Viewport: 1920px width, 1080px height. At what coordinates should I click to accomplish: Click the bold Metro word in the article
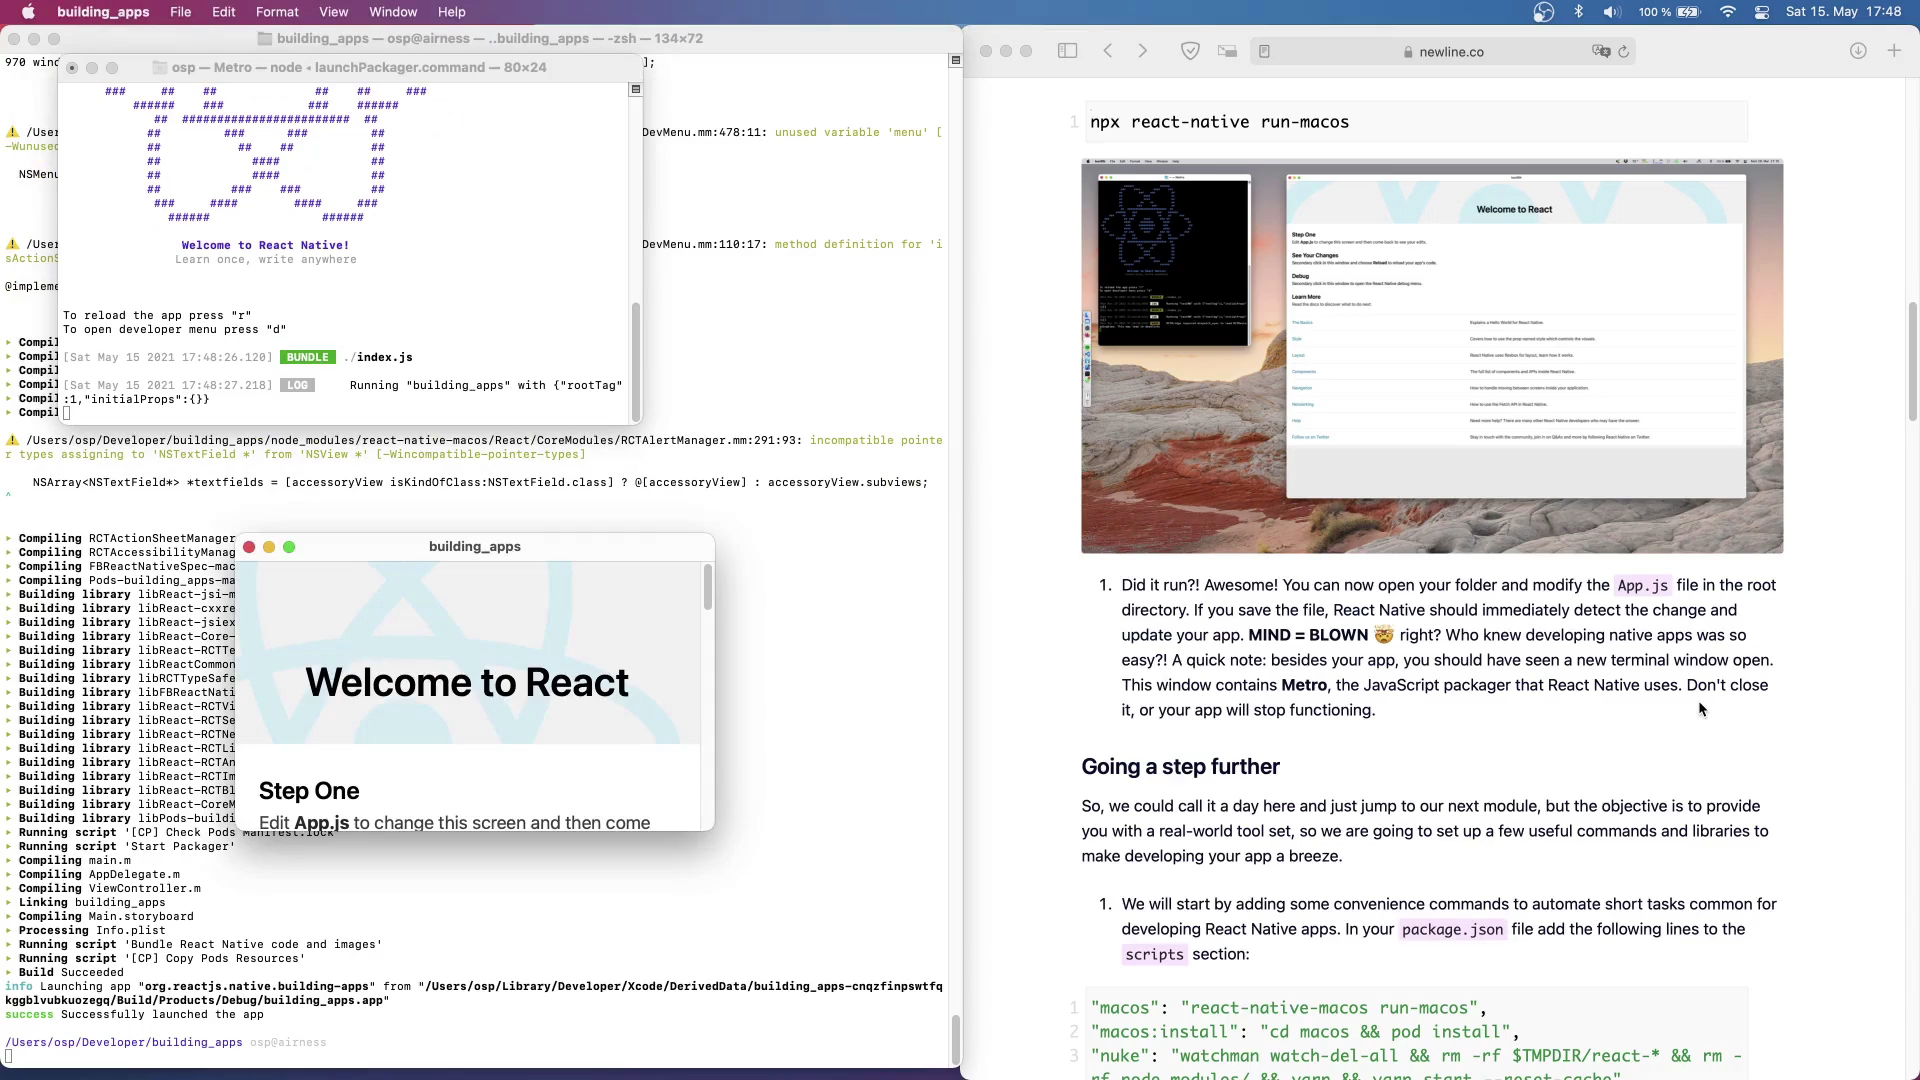[1304, 686]
